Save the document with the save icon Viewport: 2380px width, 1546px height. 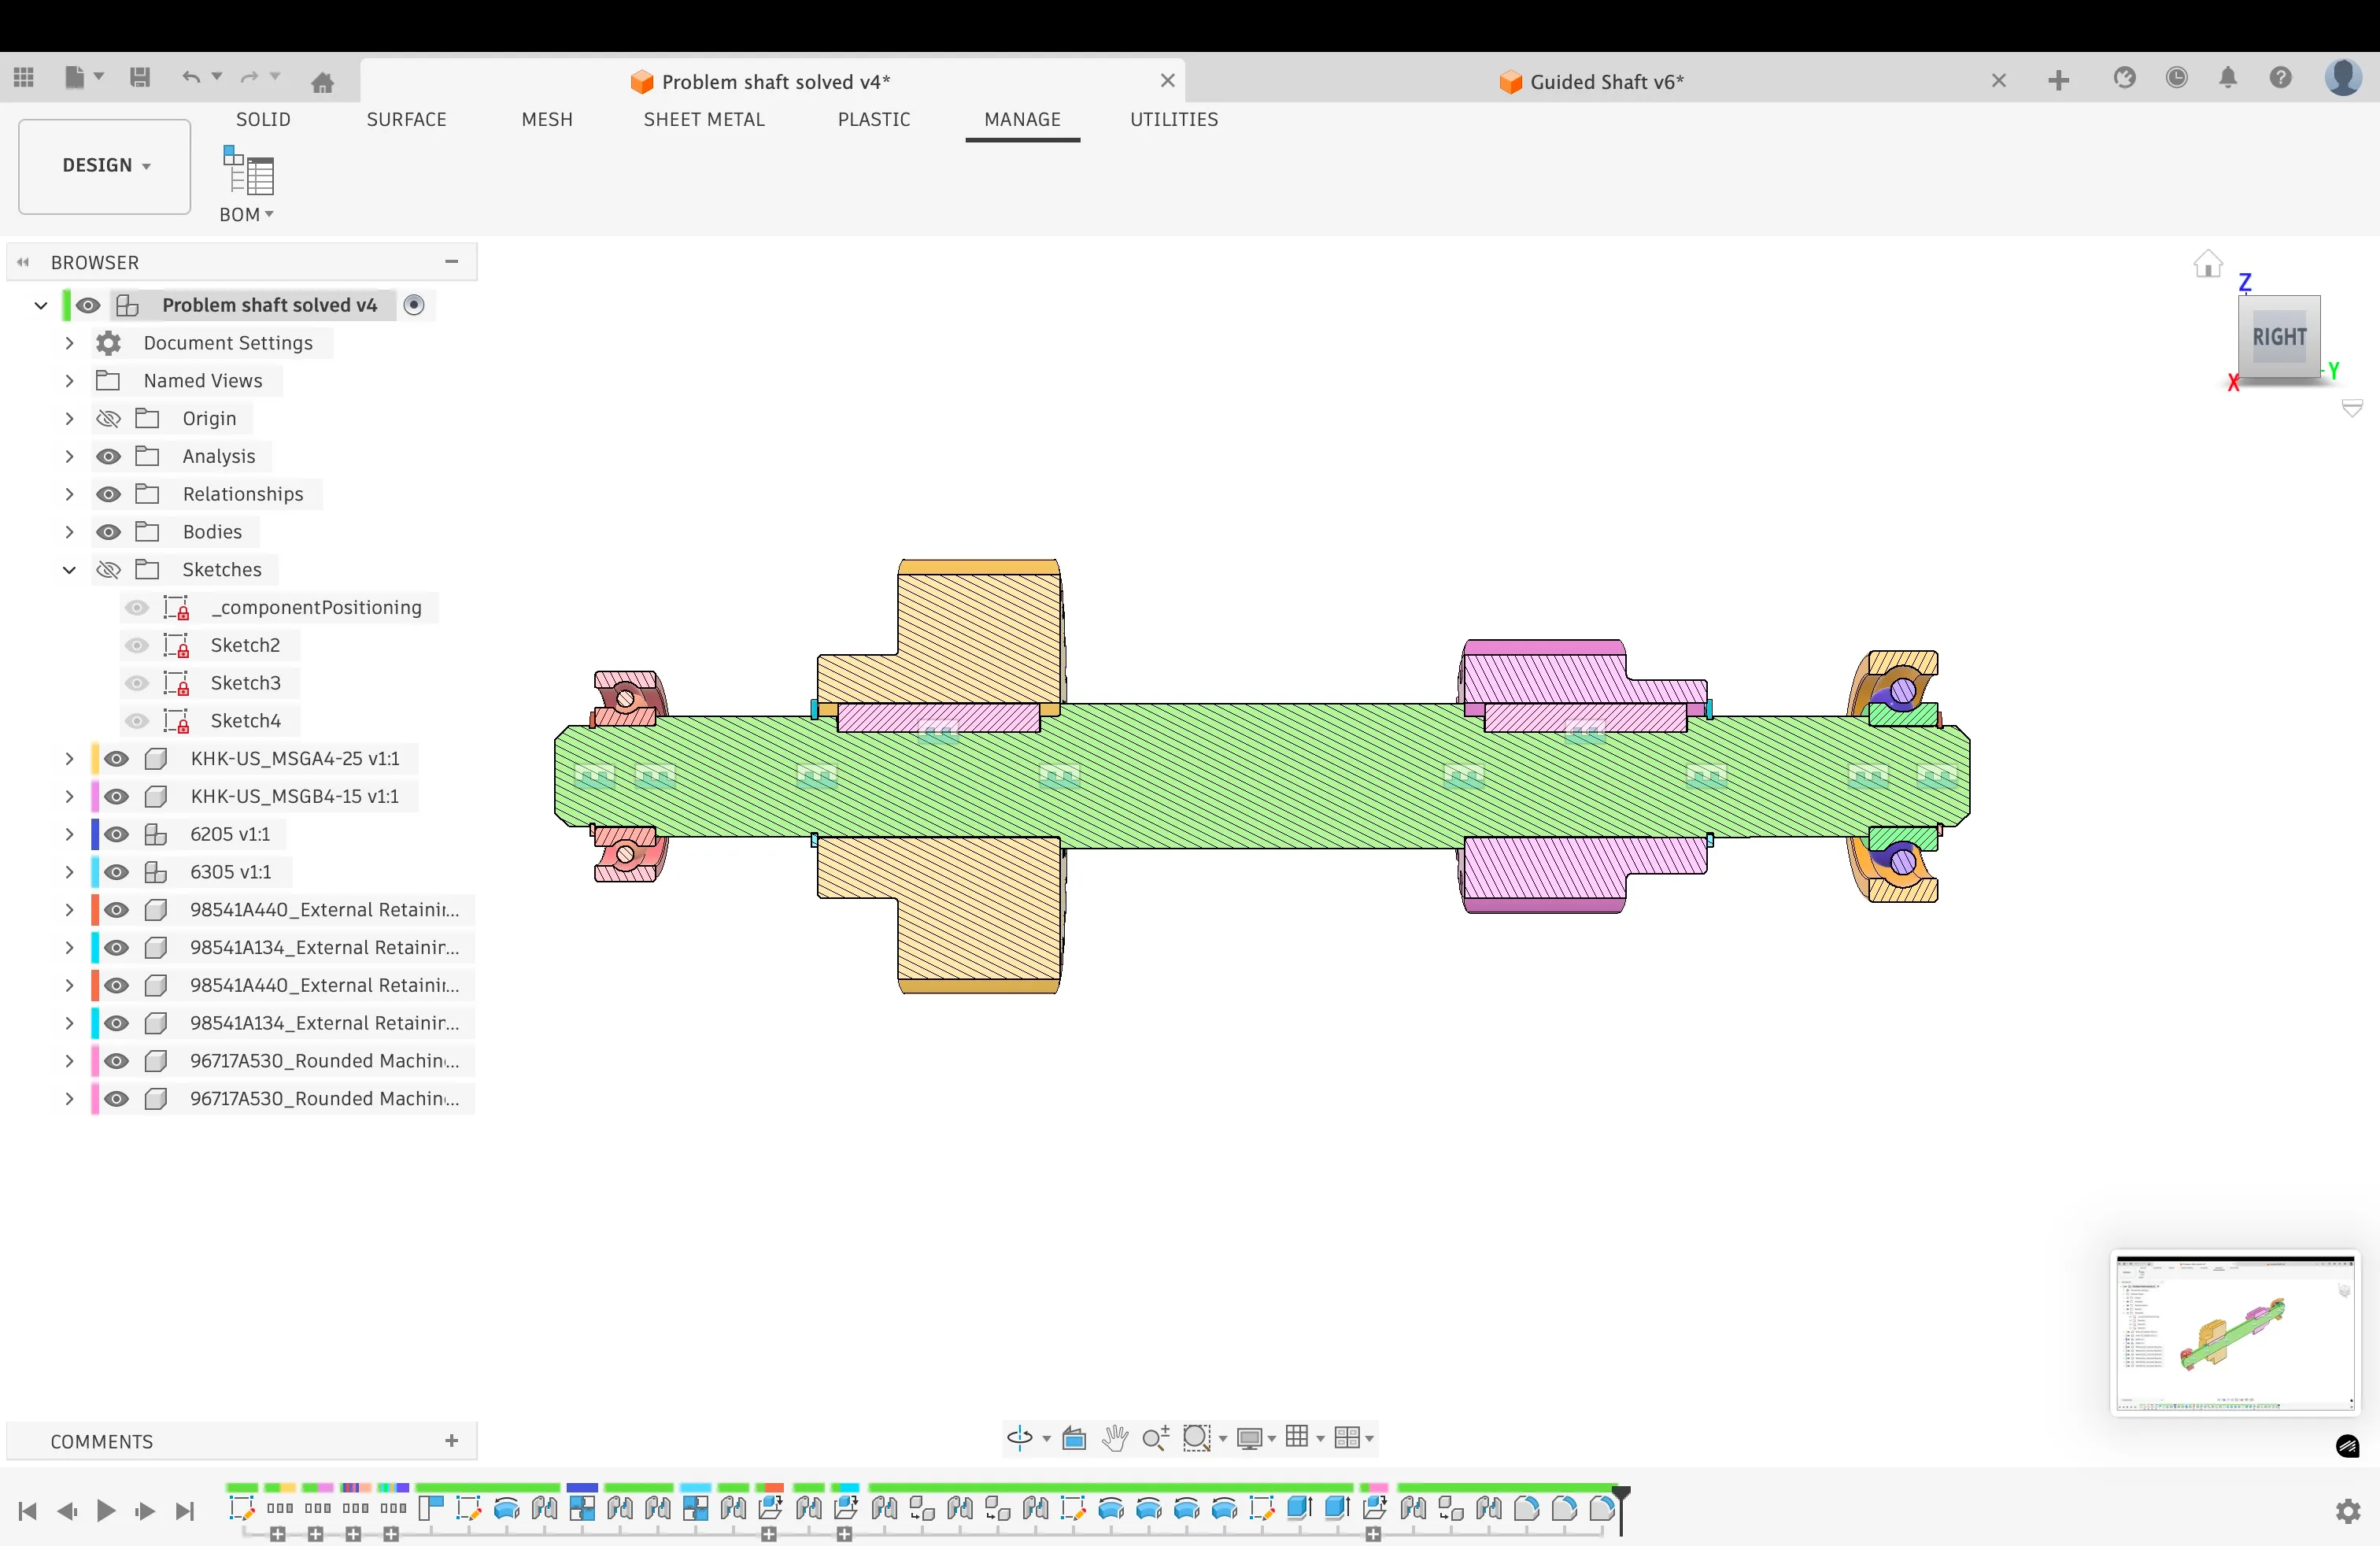coord(140,77)
